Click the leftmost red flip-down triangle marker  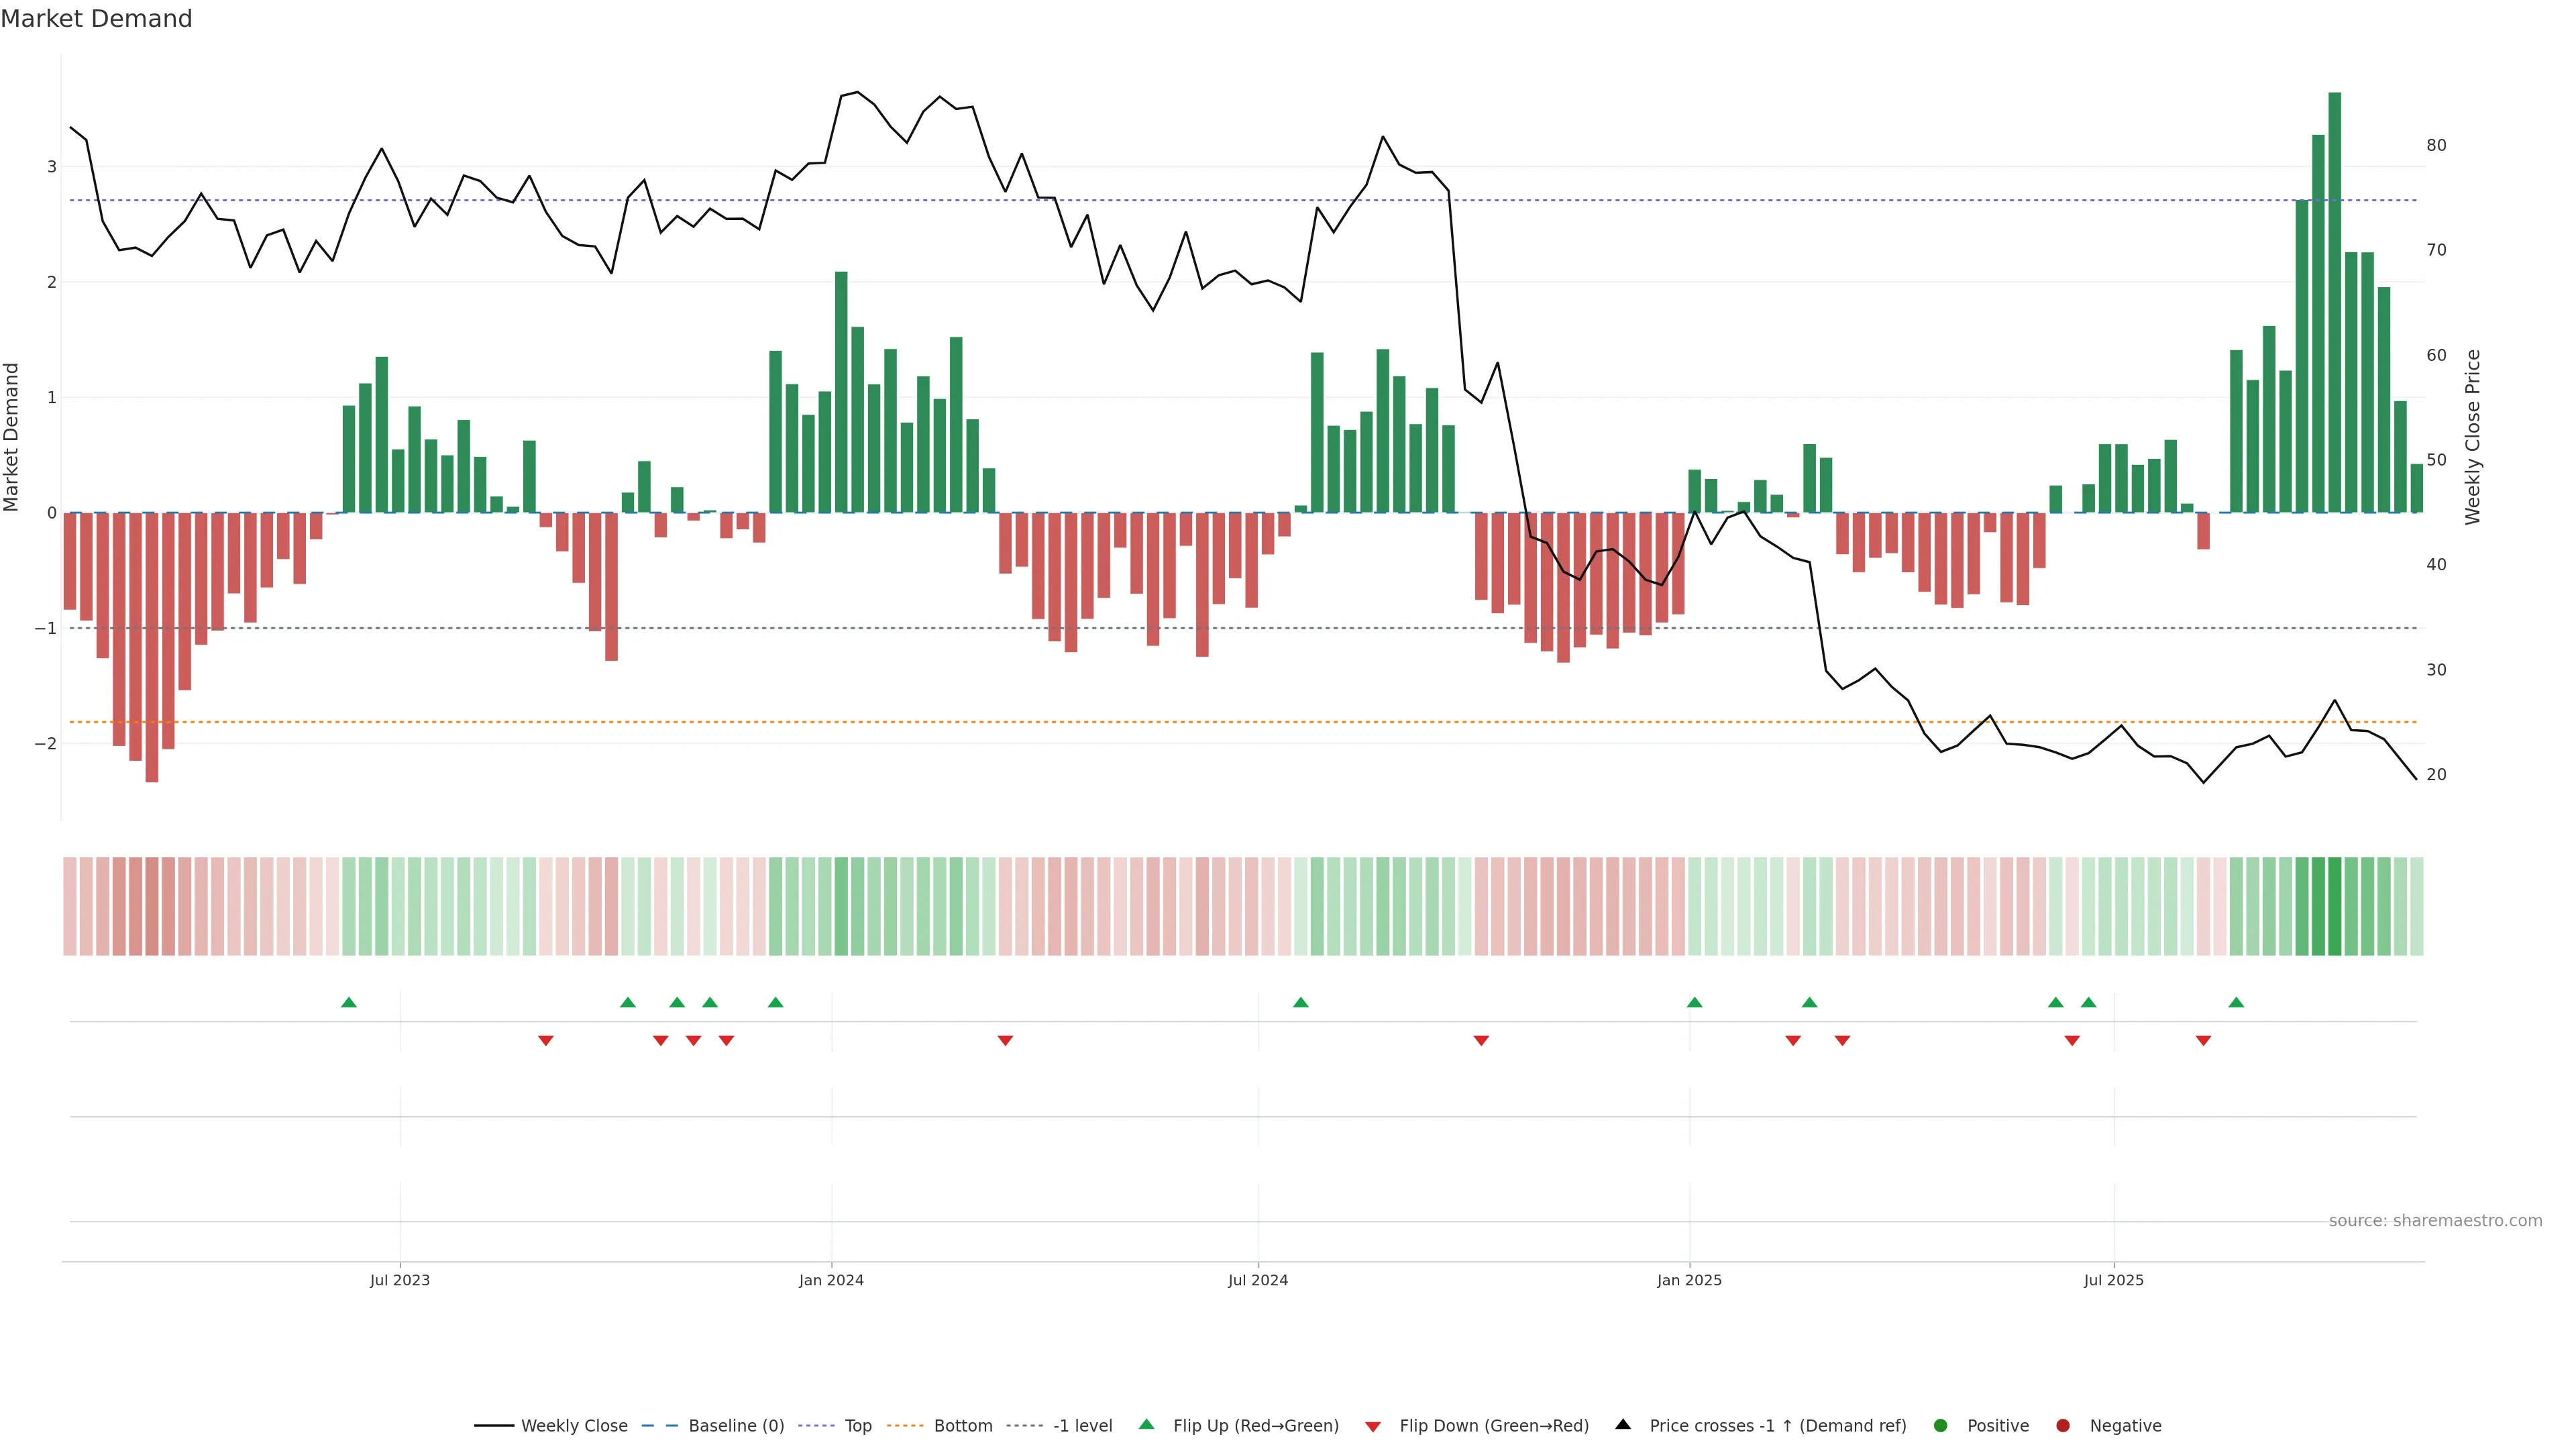coord(546,1041)
